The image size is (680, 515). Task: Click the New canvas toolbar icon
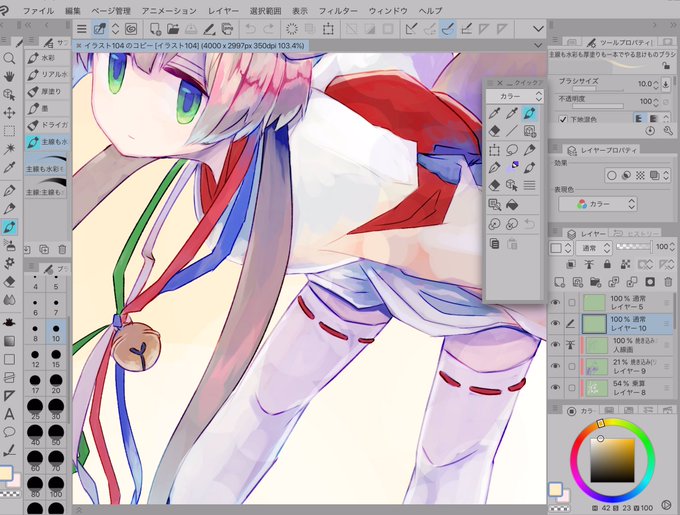point(155,29)
